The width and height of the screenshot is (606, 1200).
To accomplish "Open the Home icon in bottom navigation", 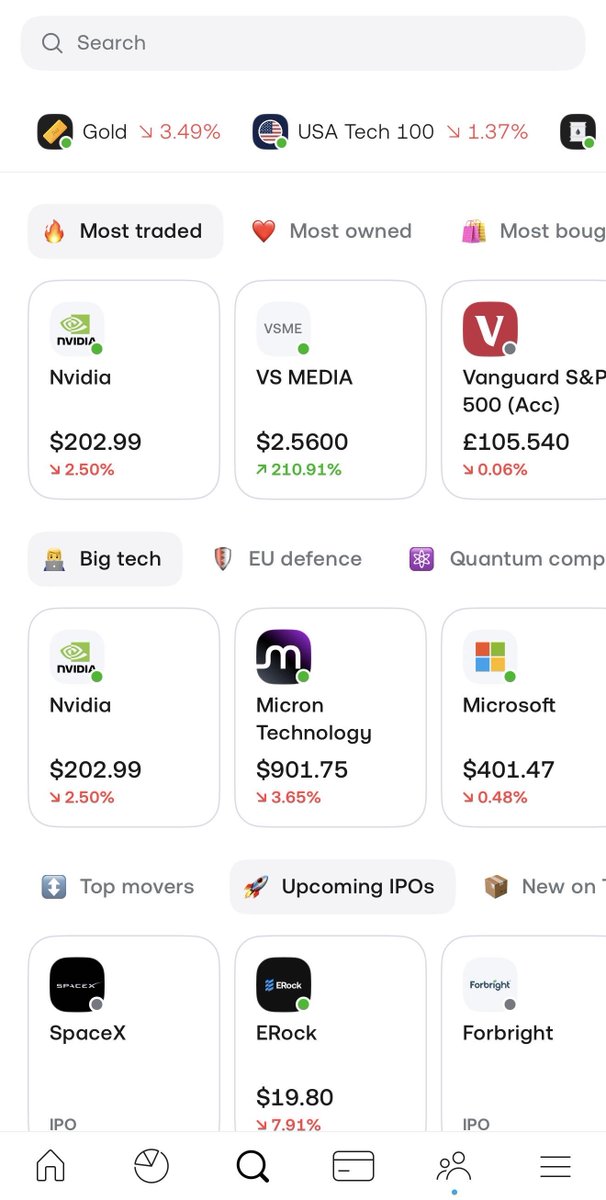I will (50, 1165).
